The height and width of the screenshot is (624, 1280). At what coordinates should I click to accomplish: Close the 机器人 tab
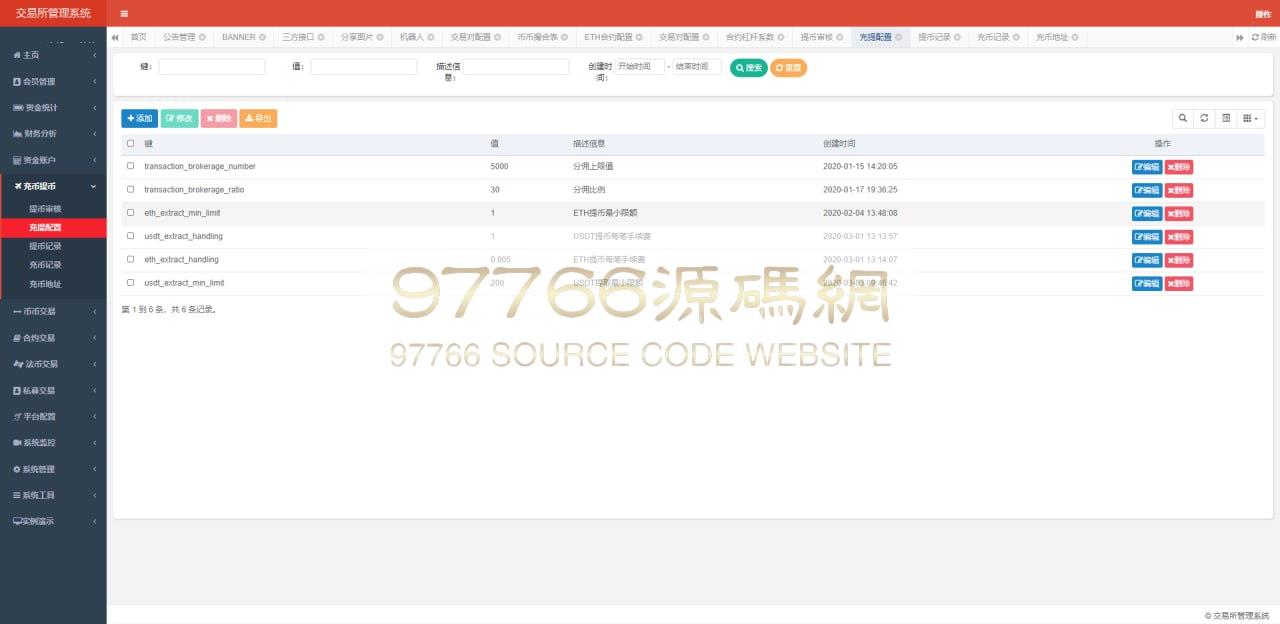tap(431, 37)
